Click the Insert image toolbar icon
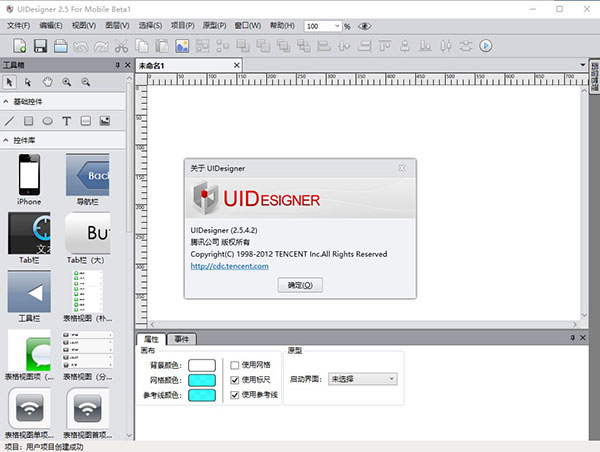The height and width of the screenshot is (452, 600). tap(182, 46)
